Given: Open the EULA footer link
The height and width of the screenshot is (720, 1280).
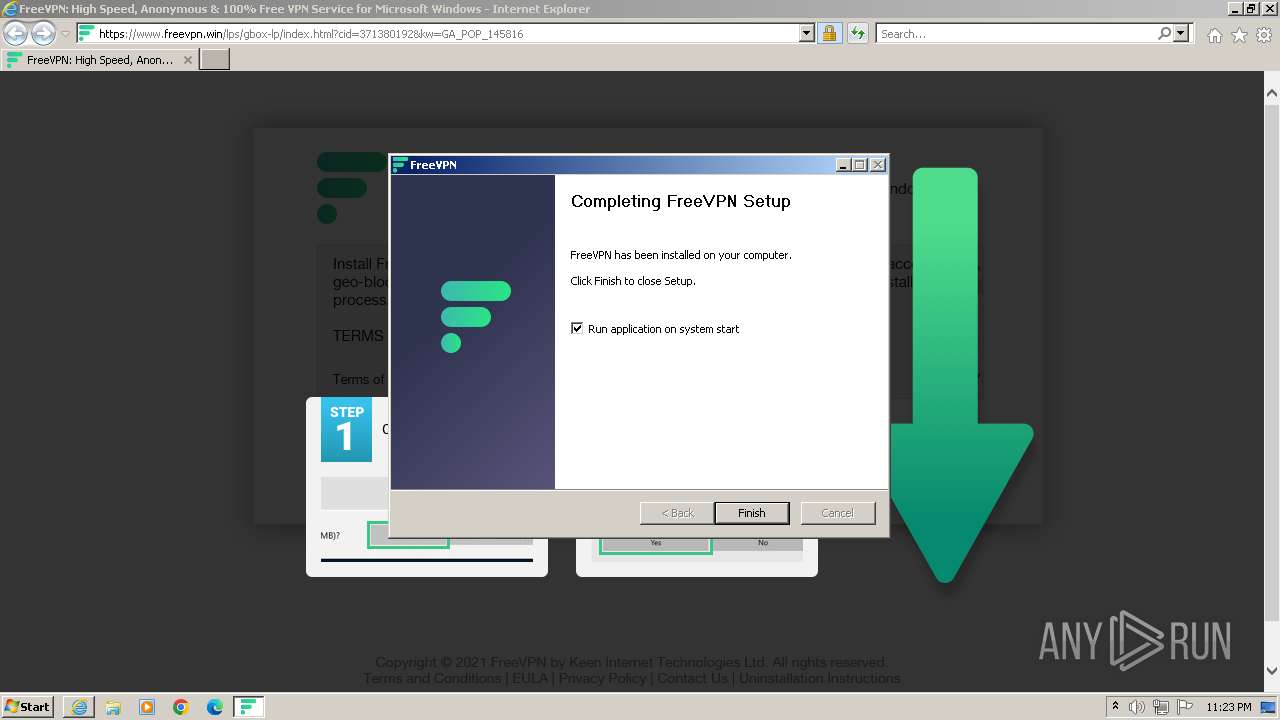Looking at the screenshot, I should 530,678.
